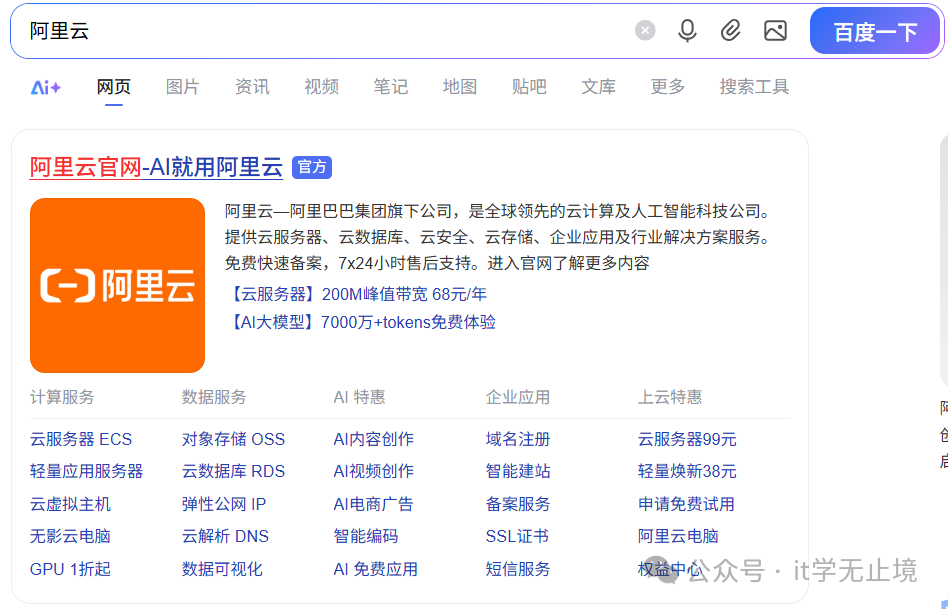
Task: Open the 文库 tab
Action: coord(598,87)
